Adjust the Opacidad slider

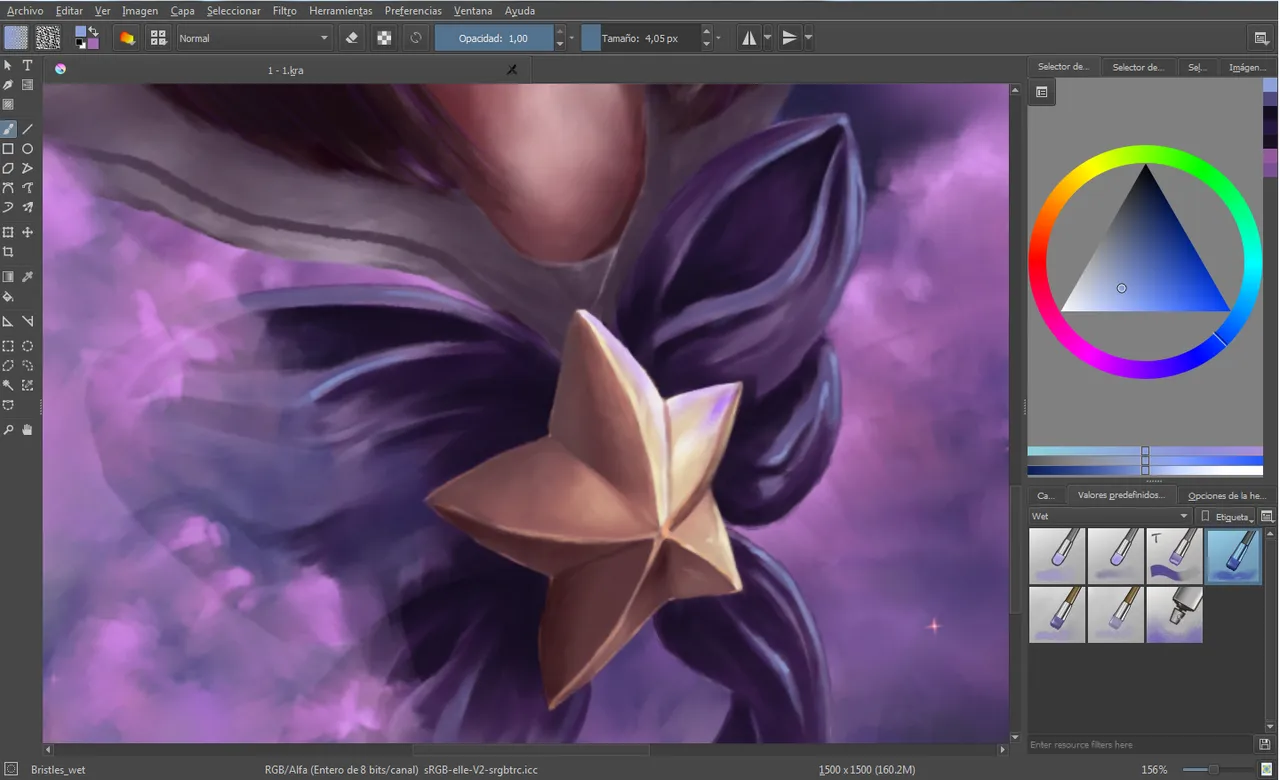pyautogui.click(x=493, y=38)
